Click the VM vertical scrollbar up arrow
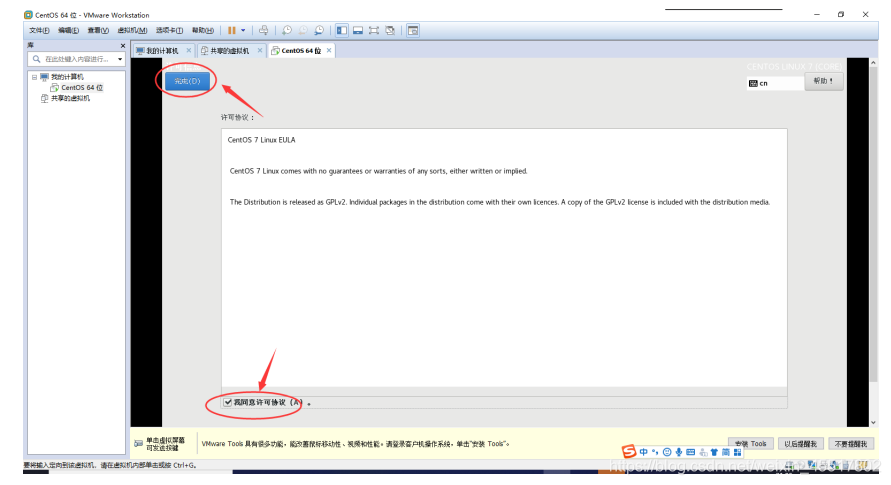 click(x=873, y=63)
